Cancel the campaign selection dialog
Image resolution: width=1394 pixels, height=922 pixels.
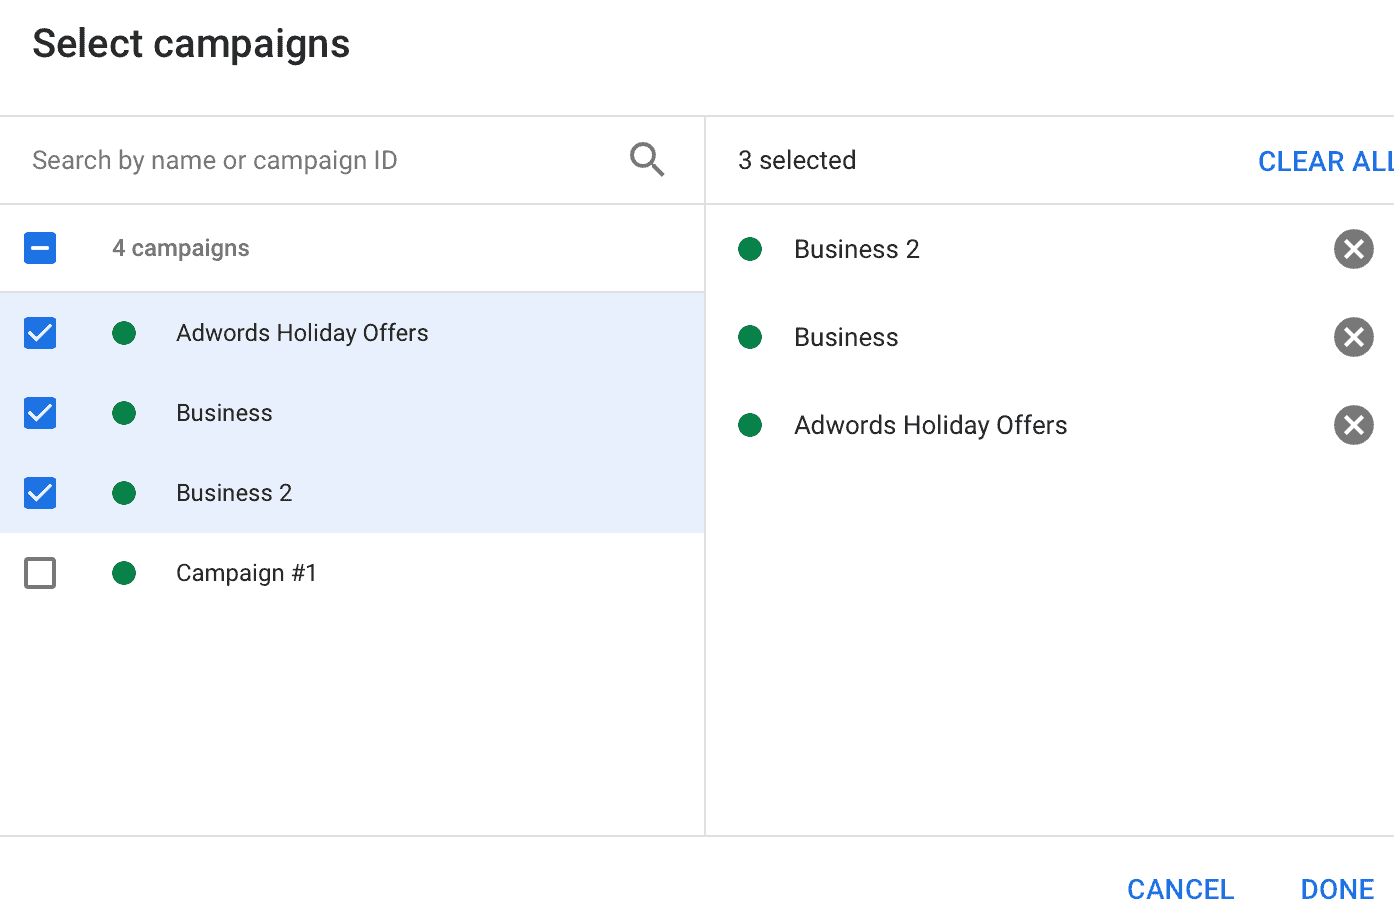(1180, 889)
